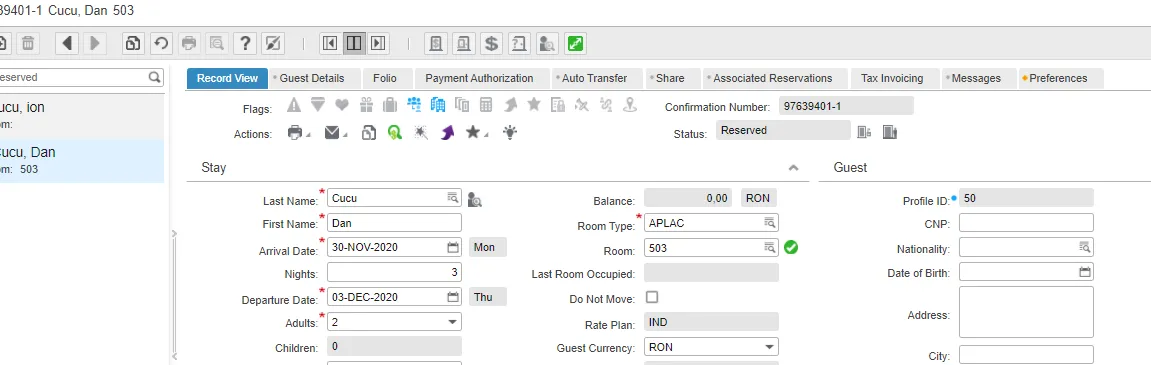1151x365 pixels.
Task: Click the light bulb action icon
Action: [510, 132]
